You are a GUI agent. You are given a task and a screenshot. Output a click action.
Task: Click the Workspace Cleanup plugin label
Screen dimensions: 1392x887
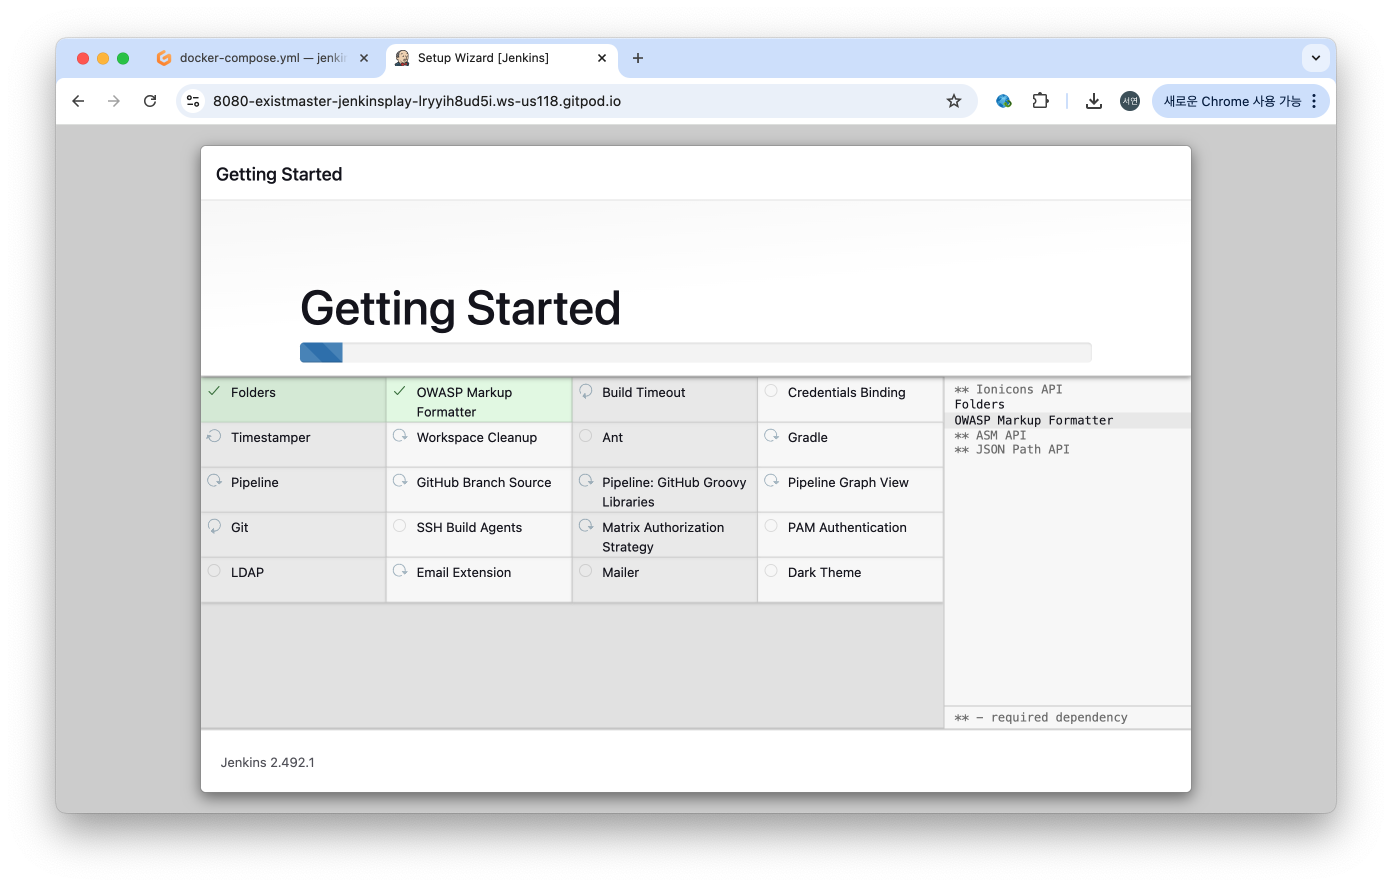point(477,437)
